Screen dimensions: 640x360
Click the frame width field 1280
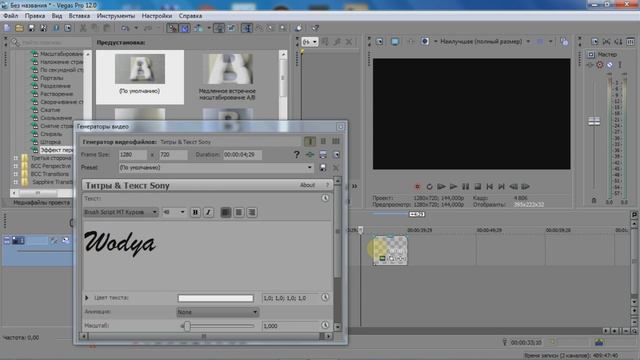[x=133, y=155]
